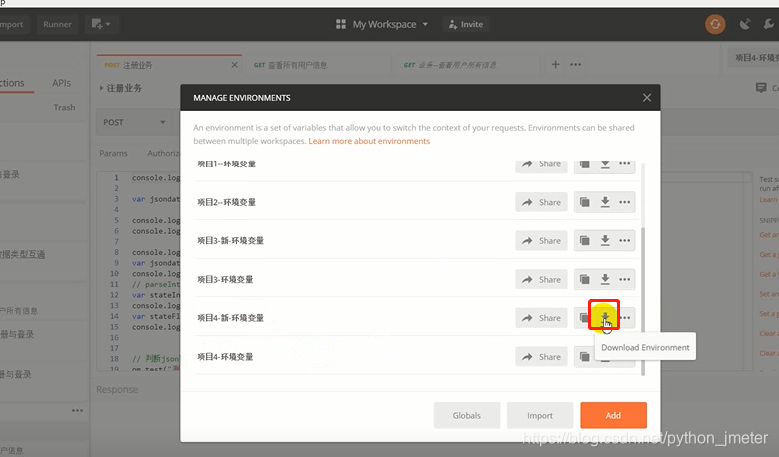Open more actions for 项目2--环境变量
The image size is (779, 457).
[624, 202]
